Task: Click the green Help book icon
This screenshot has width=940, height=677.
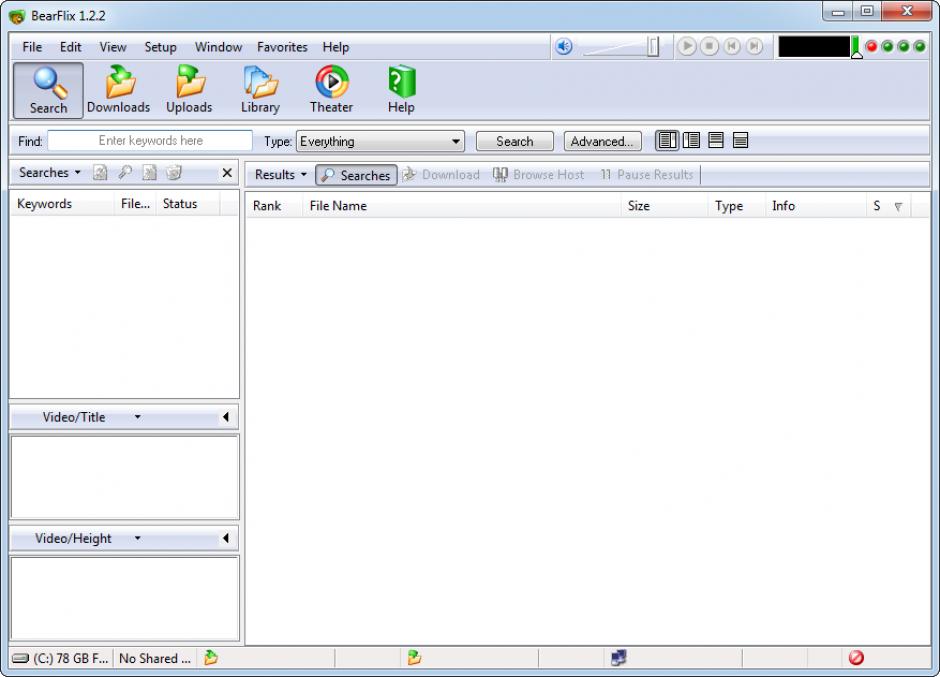Action: click(x=401, y=82)
